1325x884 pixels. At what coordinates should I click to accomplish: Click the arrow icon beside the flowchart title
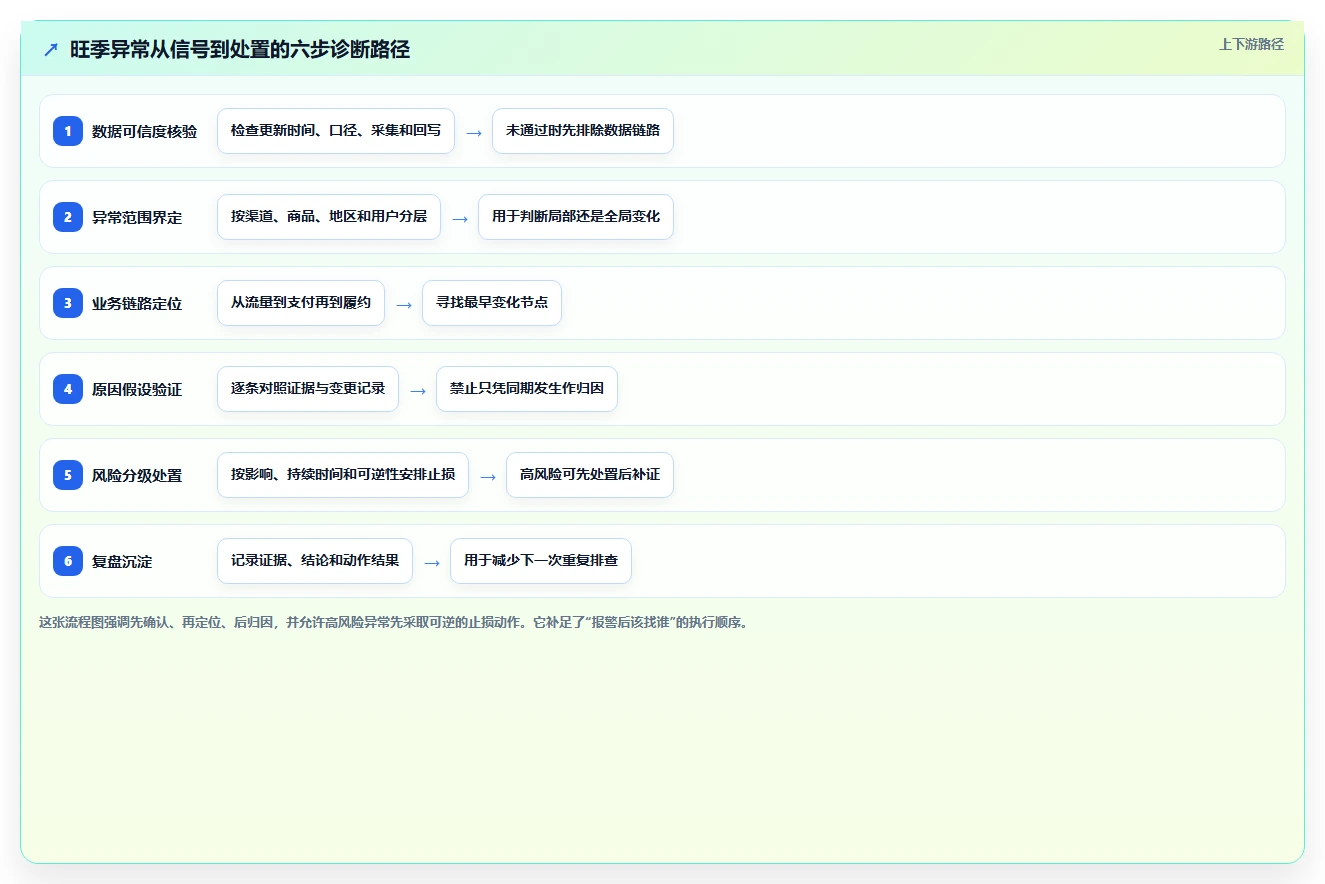(x=51, y=50)
